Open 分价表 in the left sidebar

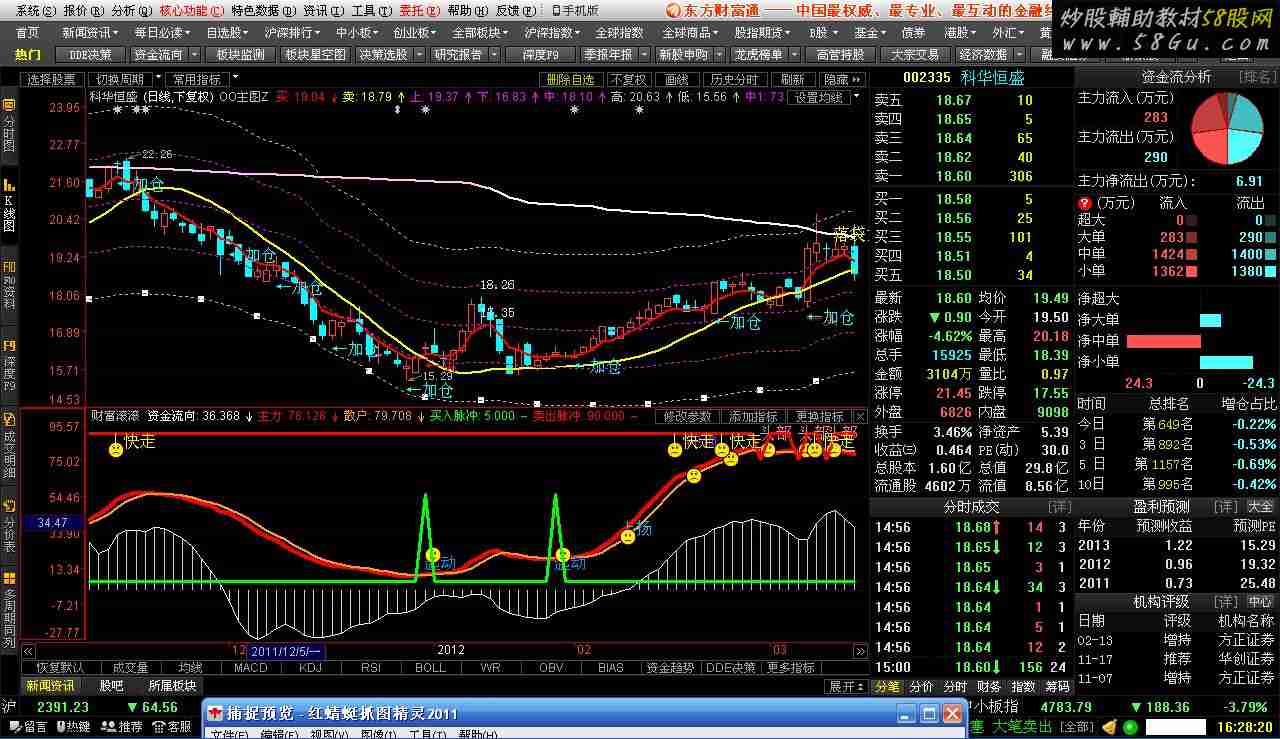[x=9, y=527]
